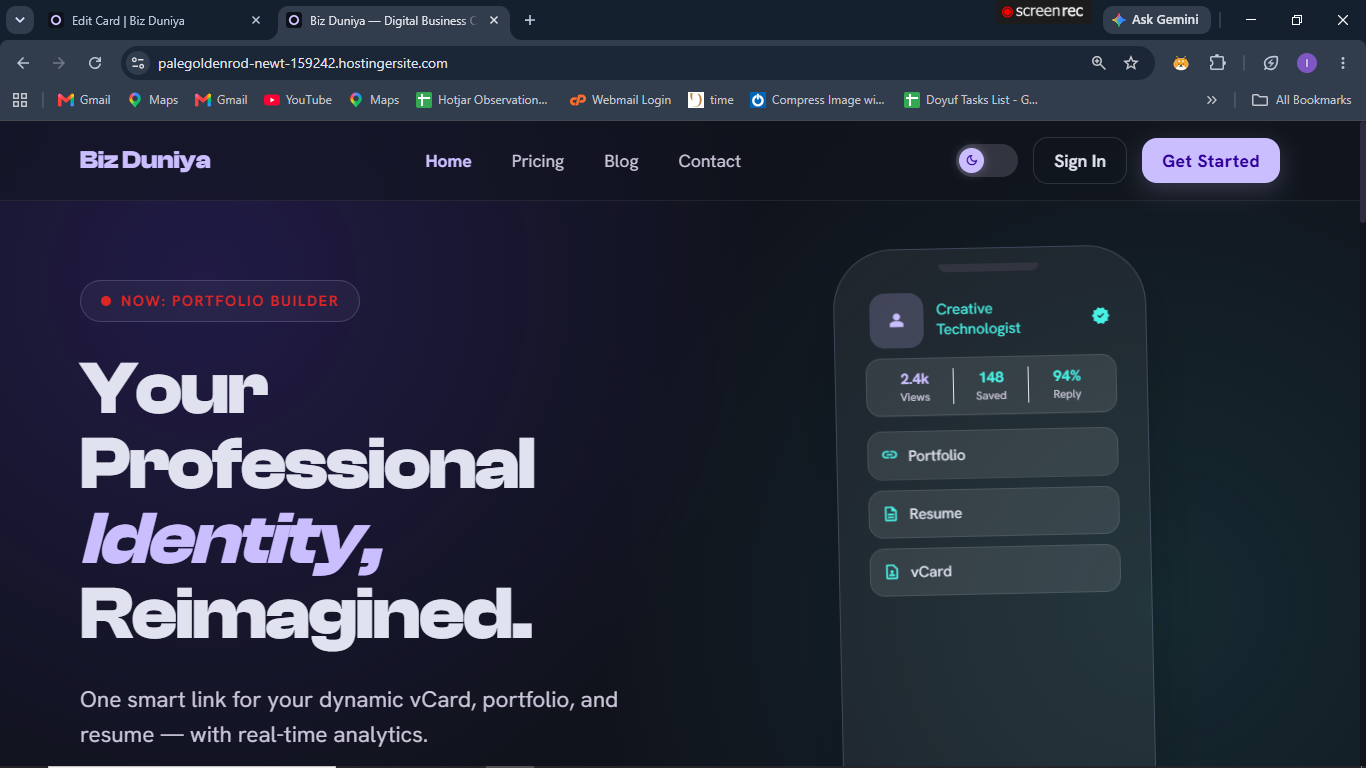Open the profile avatar menu

(1307, 63)
